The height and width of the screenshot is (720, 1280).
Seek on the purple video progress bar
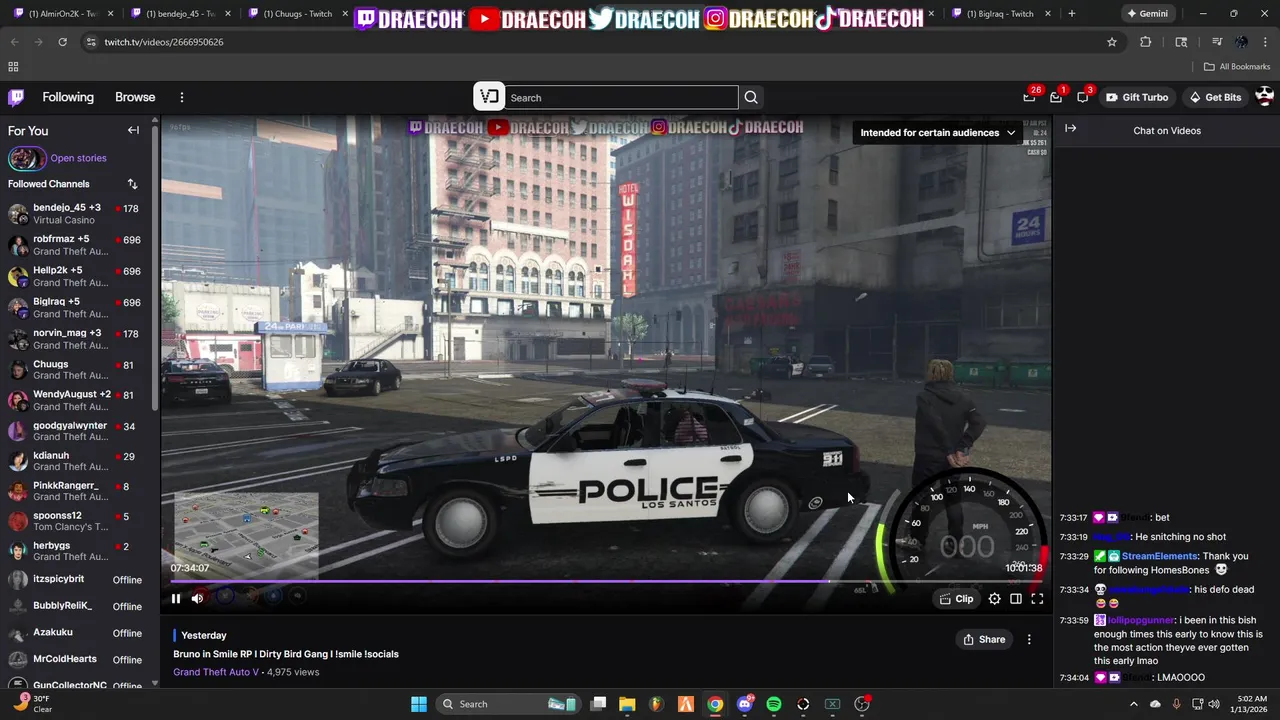click(605, 581)
